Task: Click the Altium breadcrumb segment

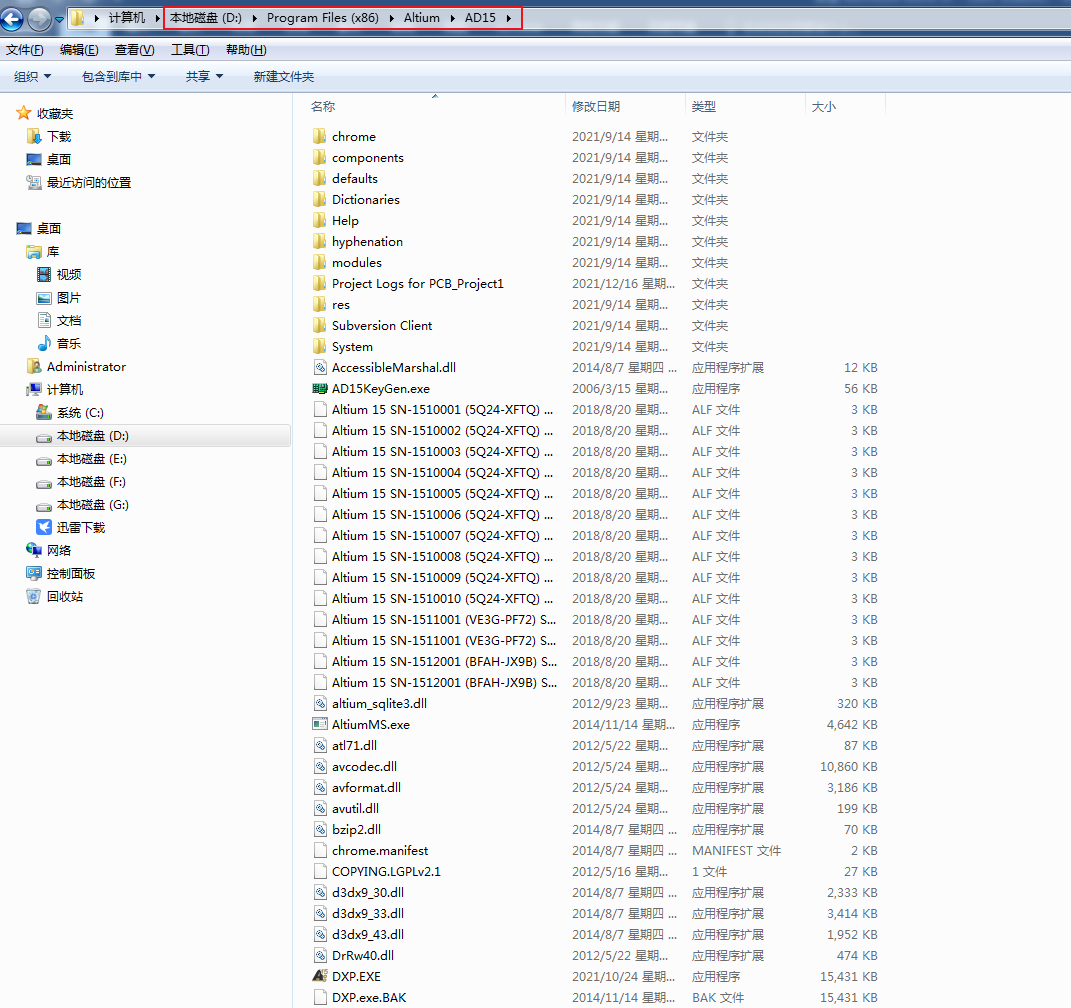Action: pyautogui.click(x=421, y=18)
